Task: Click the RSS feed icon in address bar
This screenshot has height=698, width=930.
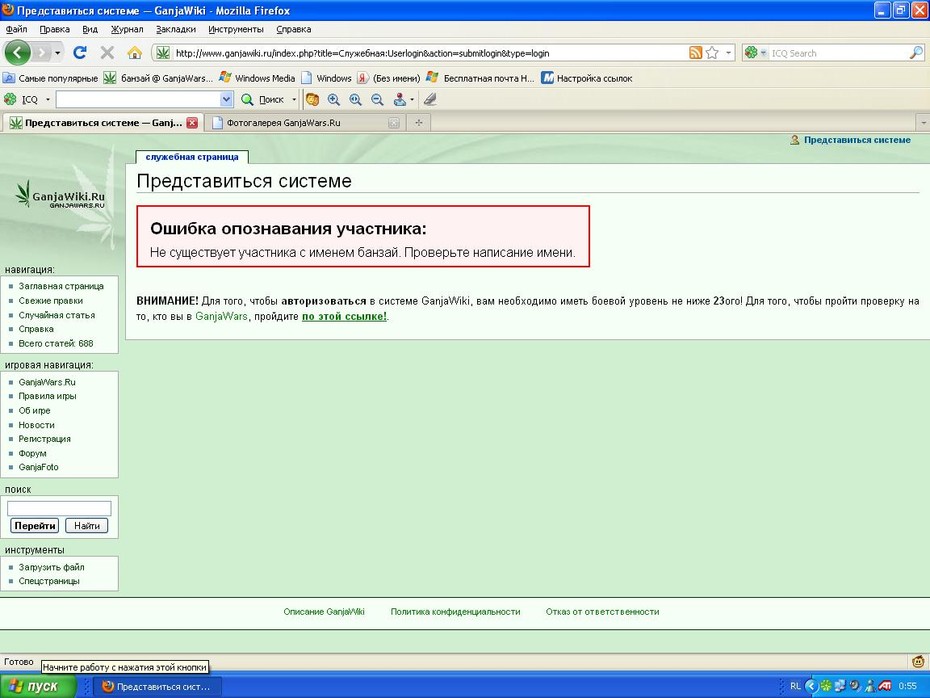Action: pos(695,53)
